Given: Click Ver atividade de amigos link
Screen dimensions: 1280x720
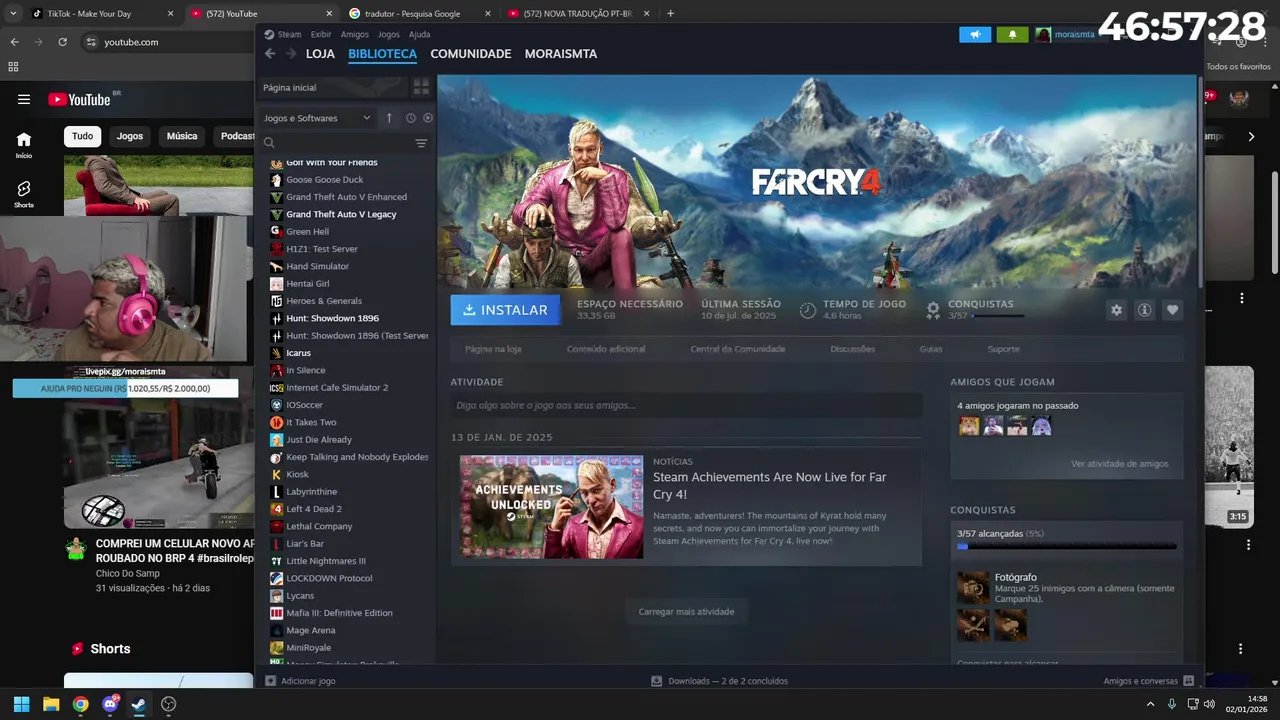Looking at the screenshot, I should pyautogui.click(x=1119, y=464).
